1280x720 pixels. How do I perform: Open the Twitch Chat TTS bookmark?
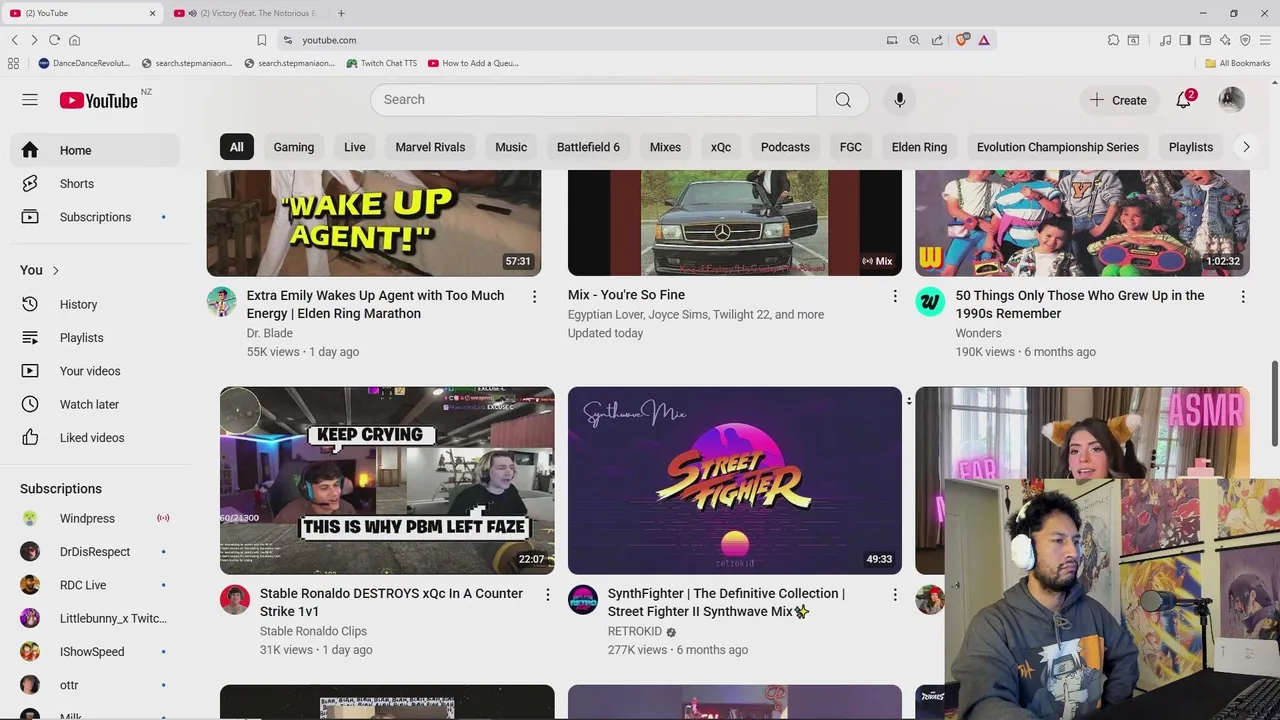(381, 63)
